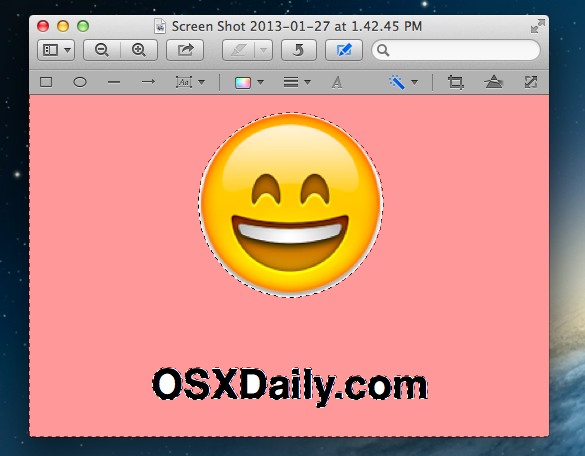Click the zoom in magnifier button
This screenshot has height=456, width=585.
tap(139, 50)
